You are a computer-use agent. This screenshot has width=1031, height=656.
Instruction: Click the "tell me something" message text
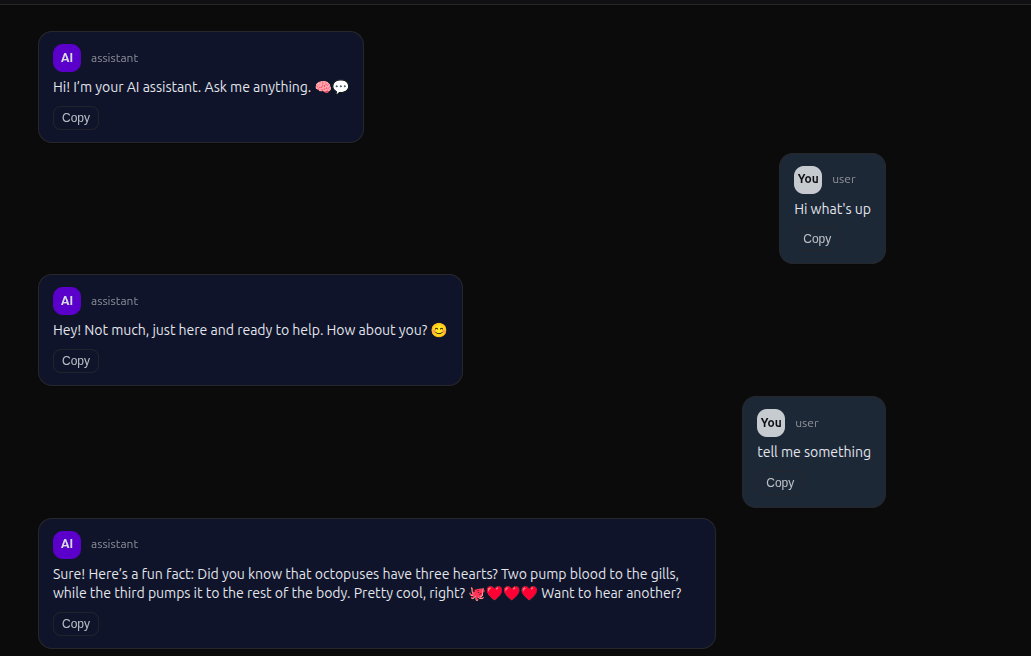[x=814, y=452]
